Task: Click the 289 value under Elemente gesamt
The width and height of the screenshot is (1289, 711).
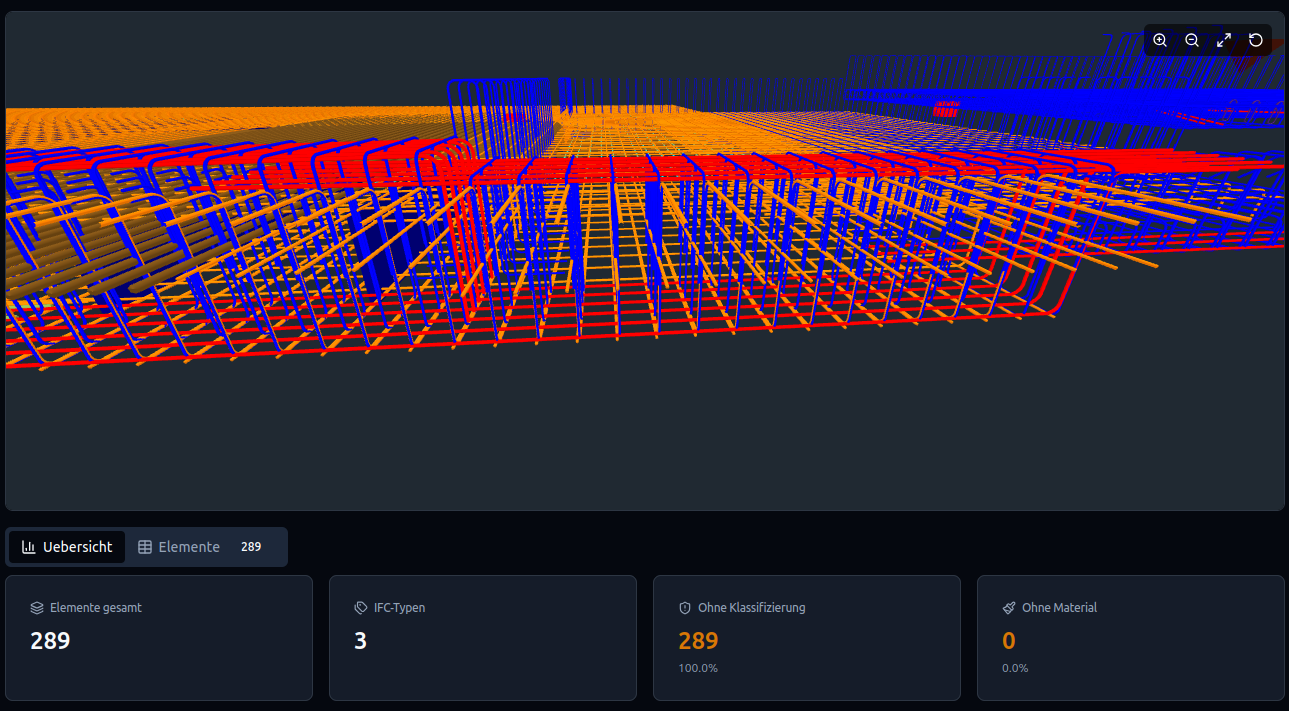Action: [50, 641]
